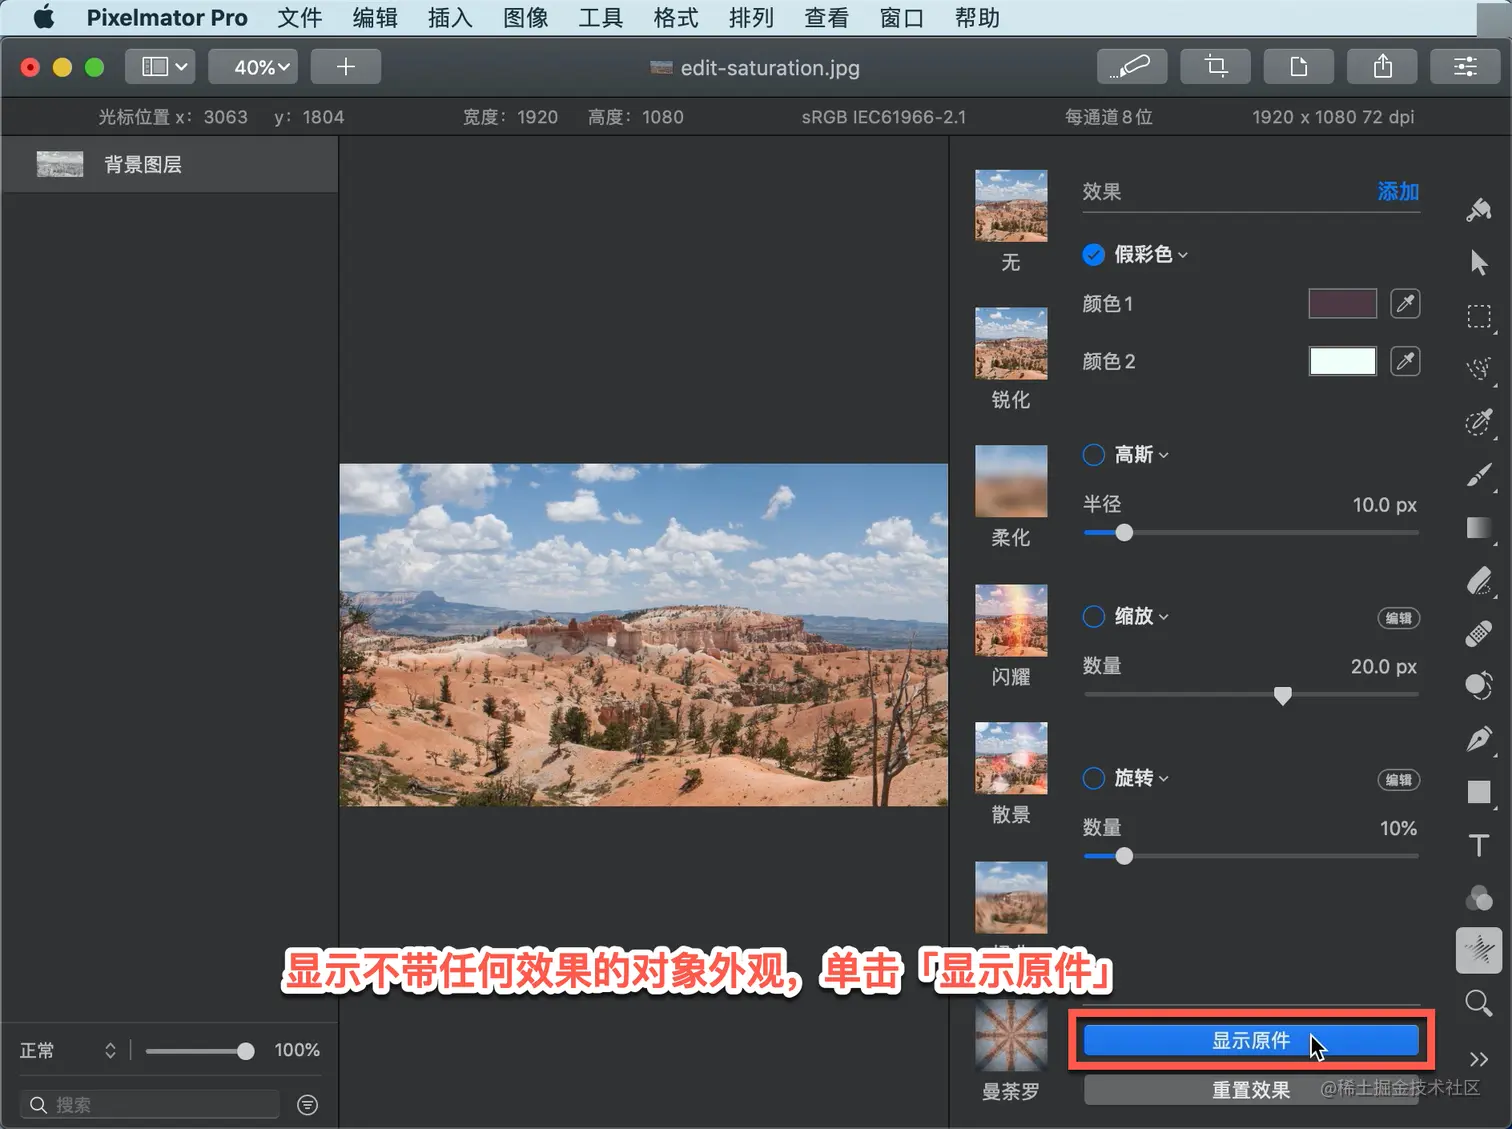Open the 帮助 menu
This screenshot has width=1512, height=1129.
click(977, 18)
